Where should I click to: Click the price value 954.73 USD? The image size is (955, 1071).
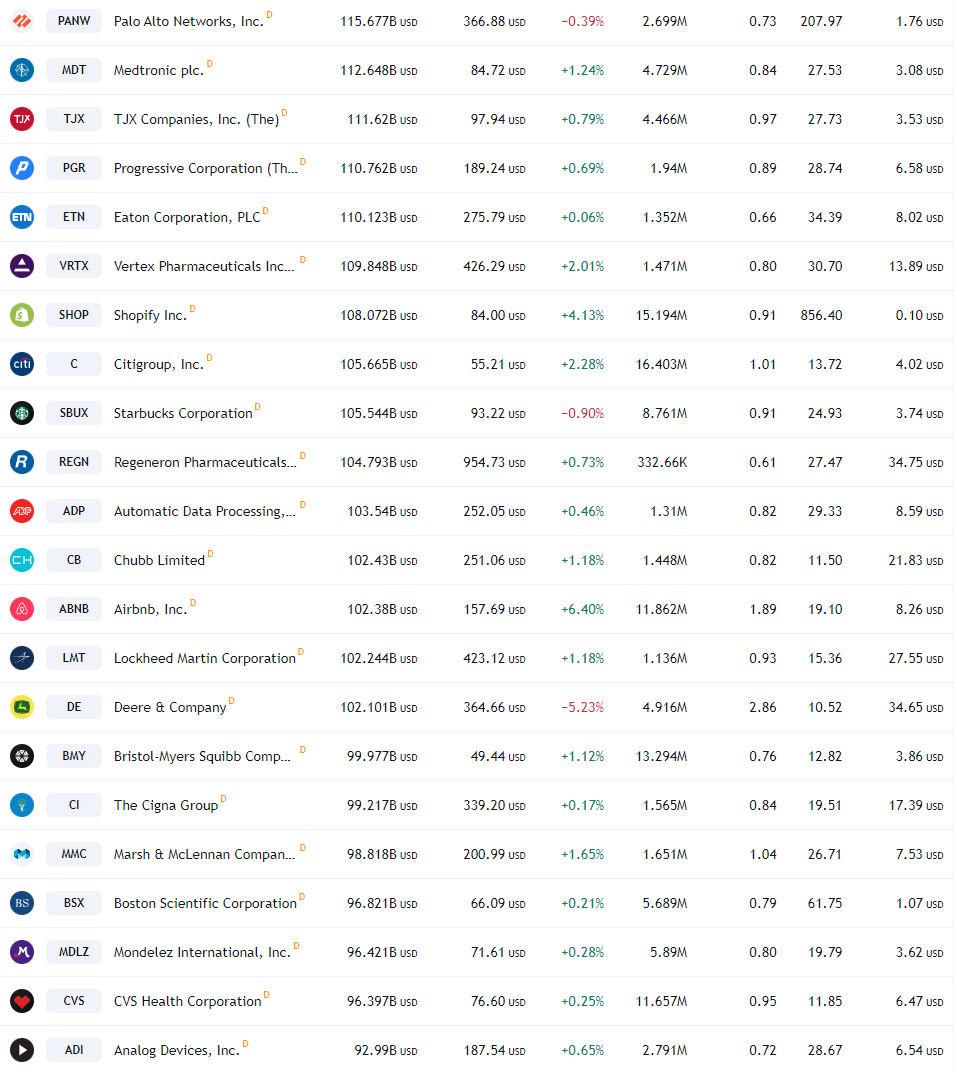coord(495,462)
